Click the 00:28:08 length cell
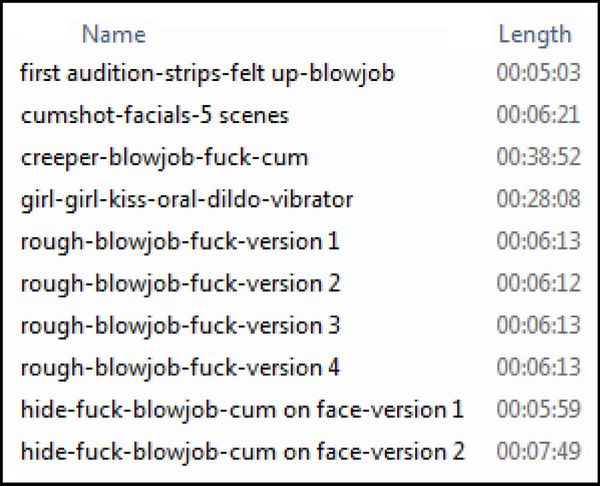Viewport: 600px width, 486px height. click(538, 199)
